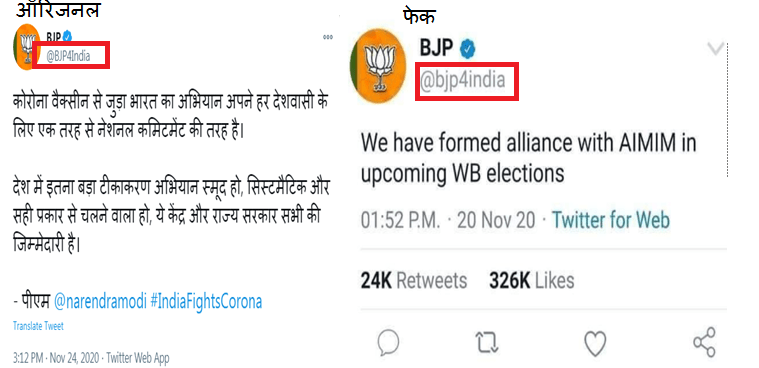Image resolution: width=759 pixels, height=368 pixels.
Task: Click the 01:52 P.M. 20 Nov 20 timestamp
Action: pyautogui.click(x=448, y=221)
